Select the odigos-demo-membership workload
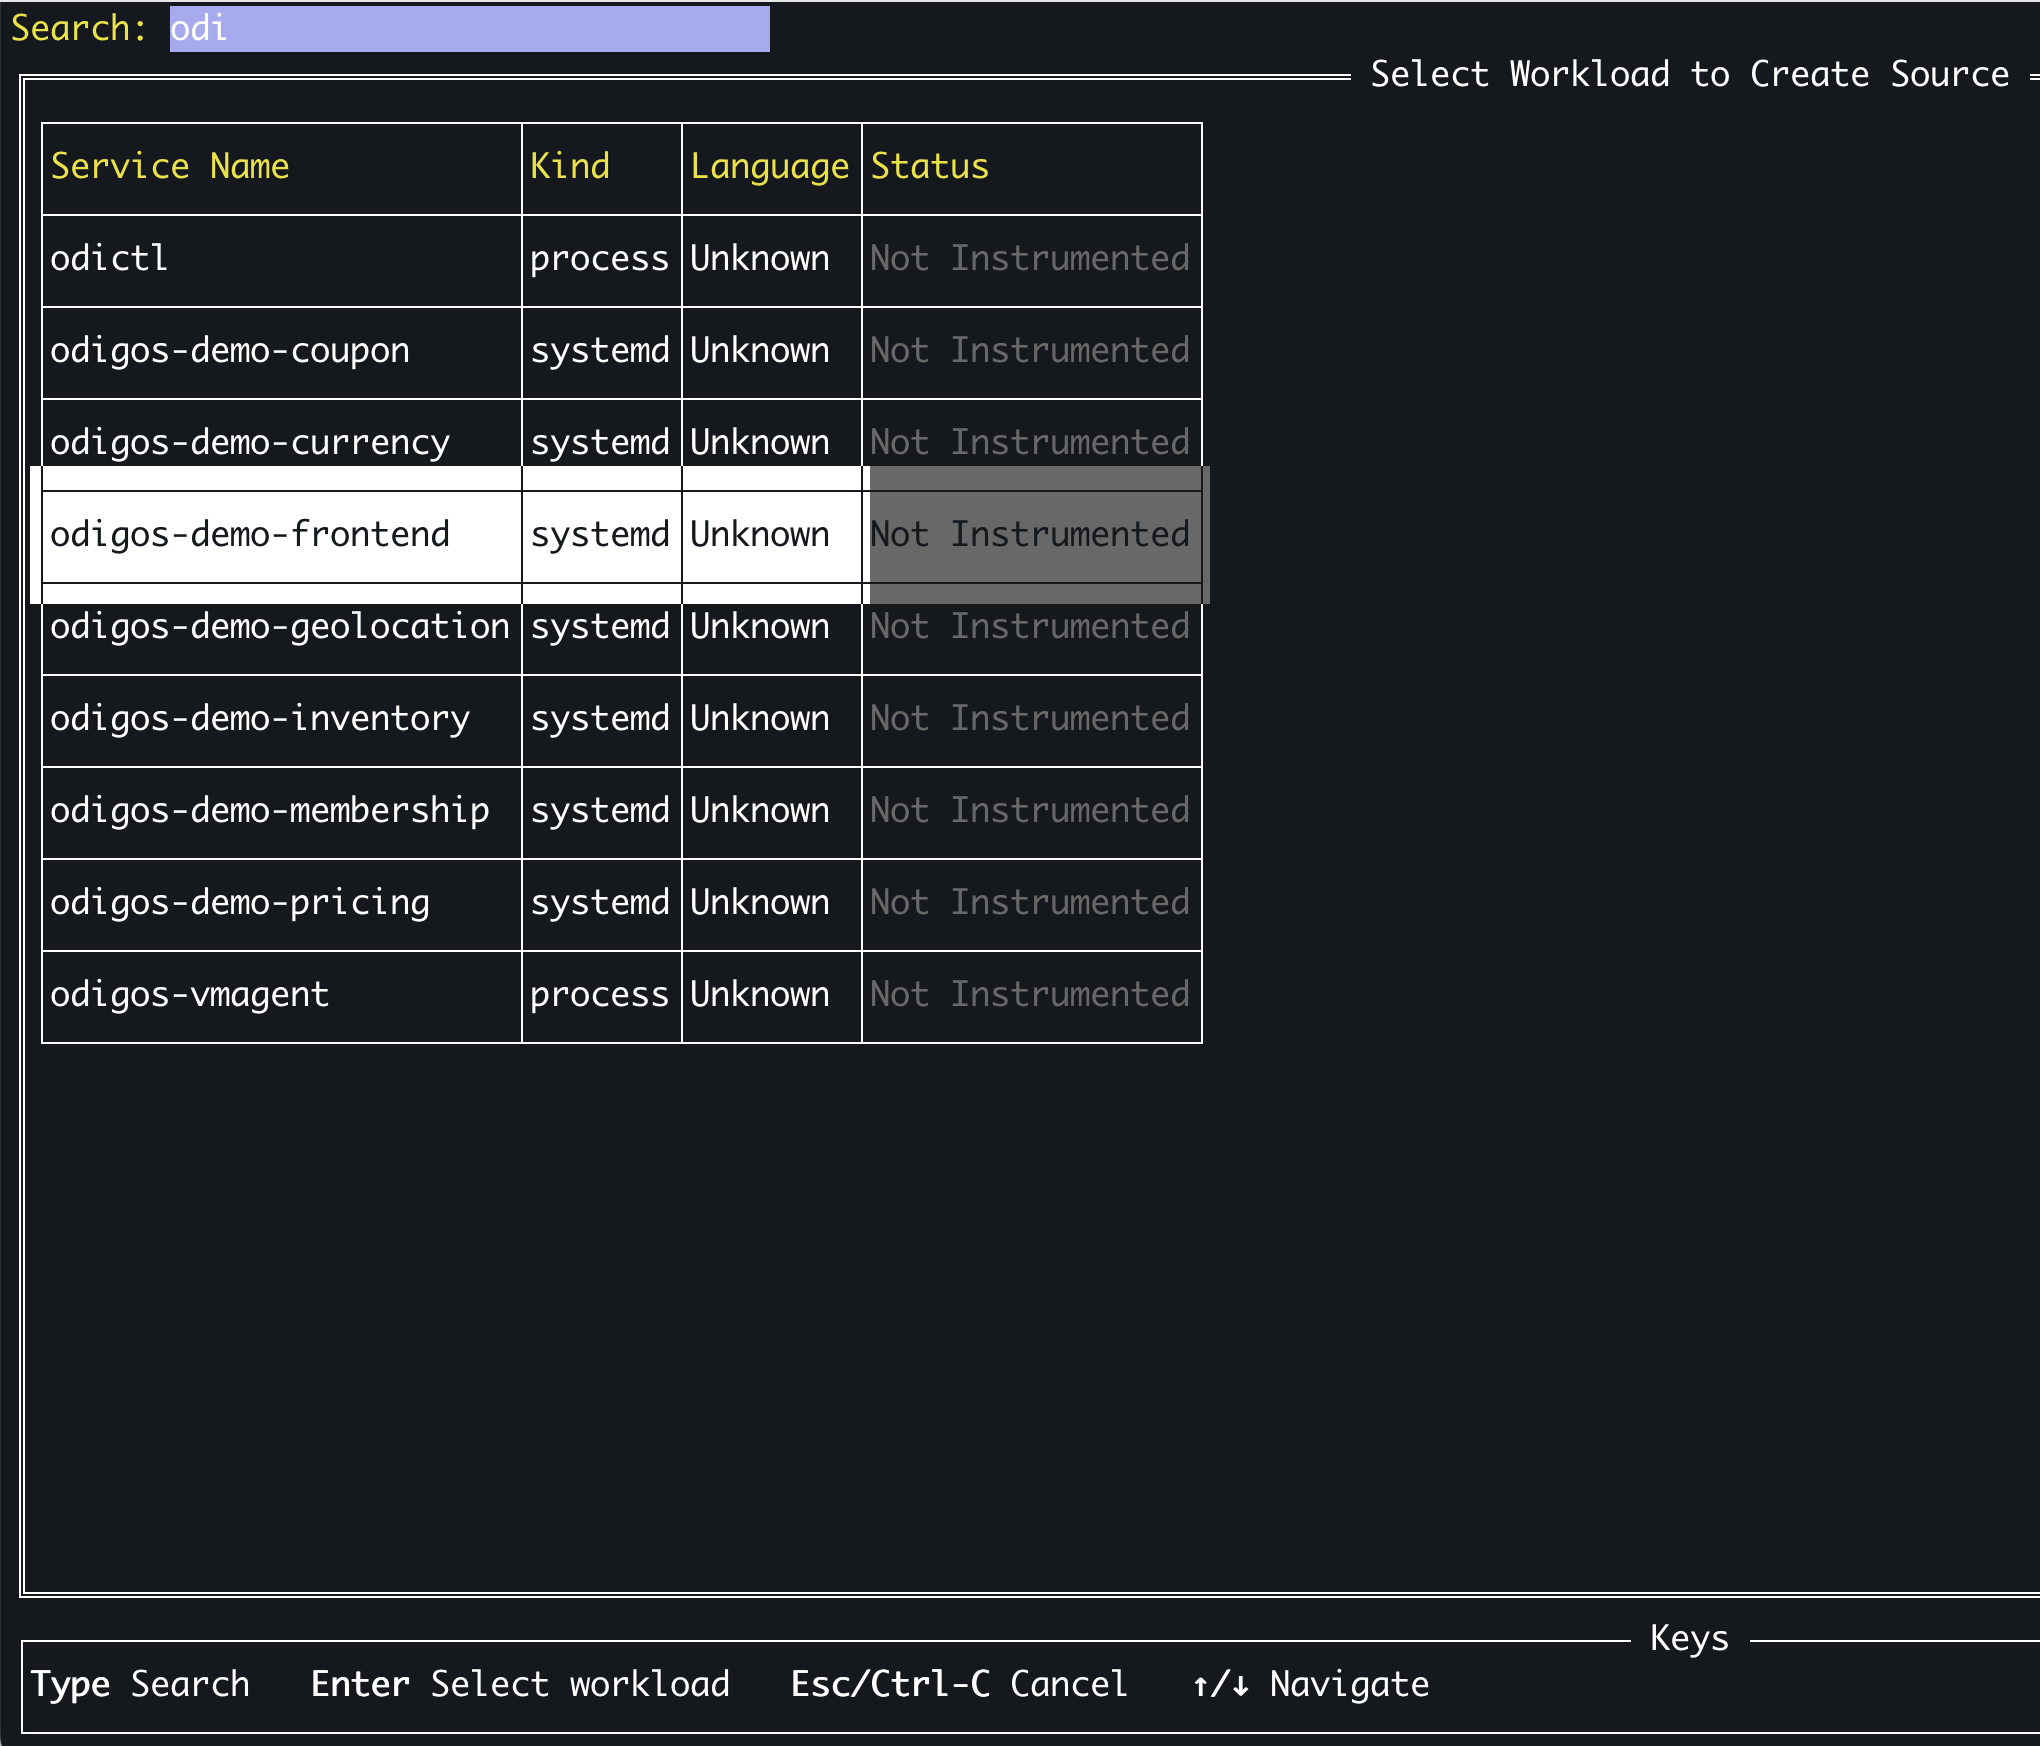This screenshot has width=2040, height=1746. tap(270, 811)
